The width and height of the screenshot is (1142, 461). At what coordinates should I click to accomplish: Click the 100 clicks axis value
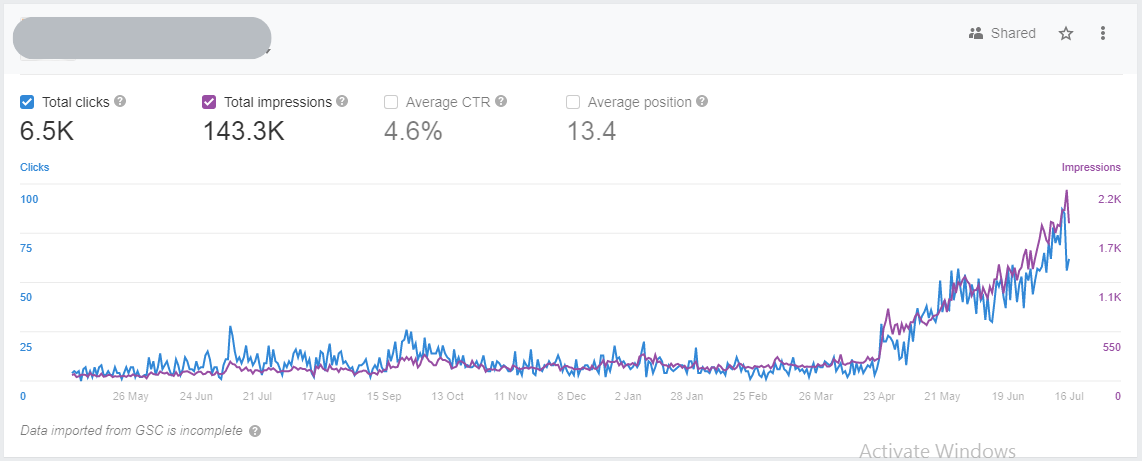(29, 200)
